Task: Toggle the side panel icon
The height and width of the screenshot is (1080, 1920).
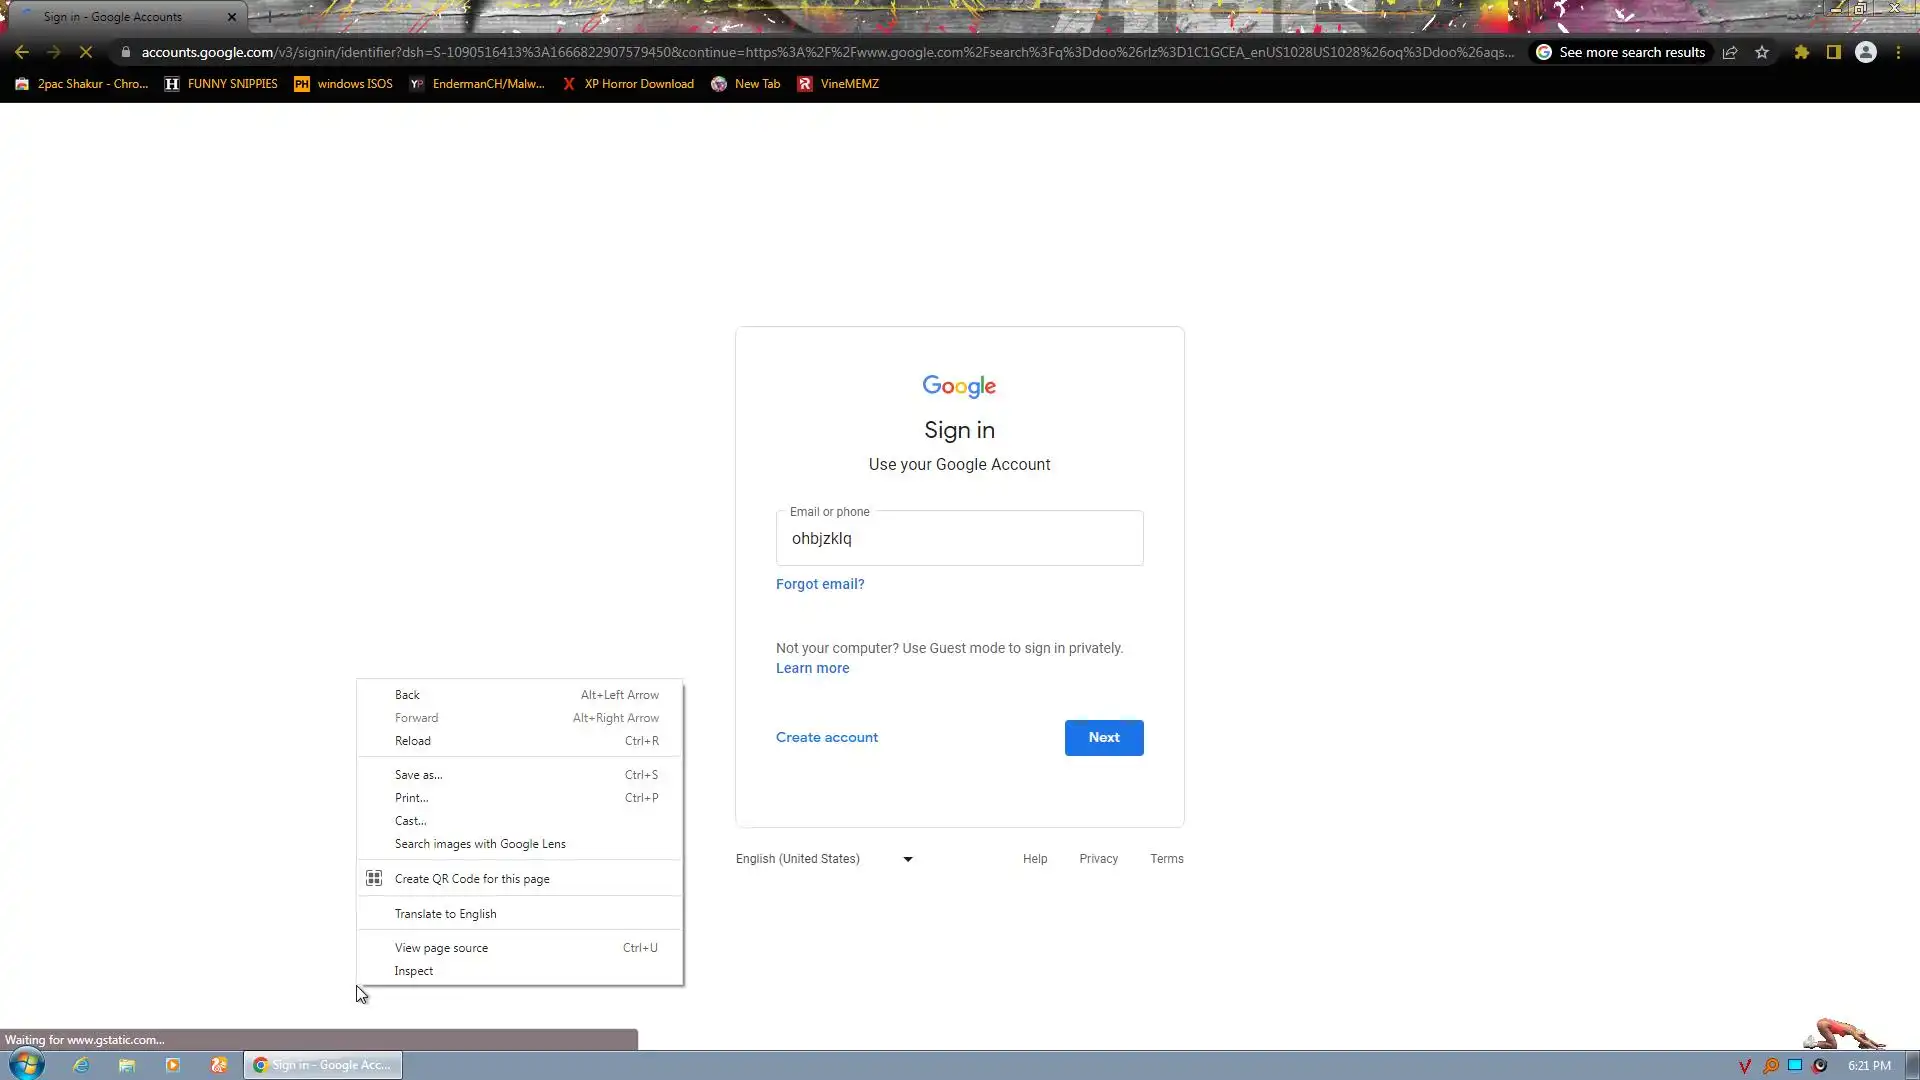Action: [x=1833, y=53]
